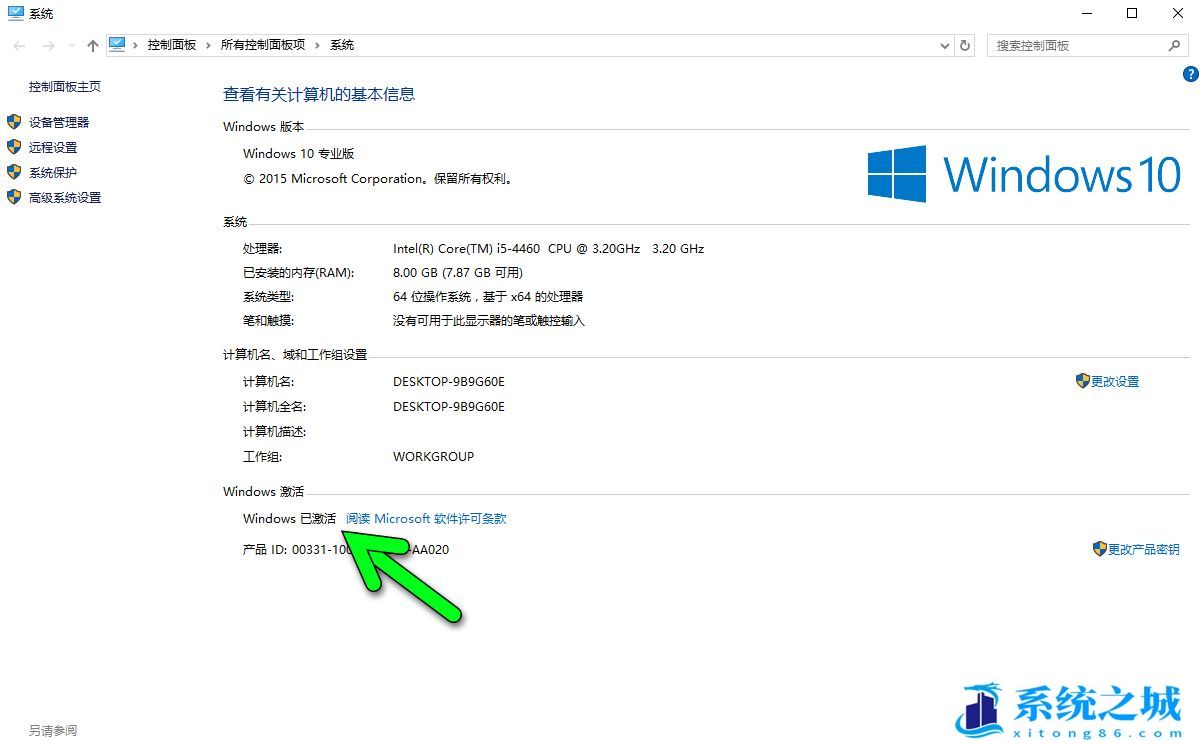Close the 系统 window
The width and height of the screenshot is (1201, 746).
coord(1178,13)
